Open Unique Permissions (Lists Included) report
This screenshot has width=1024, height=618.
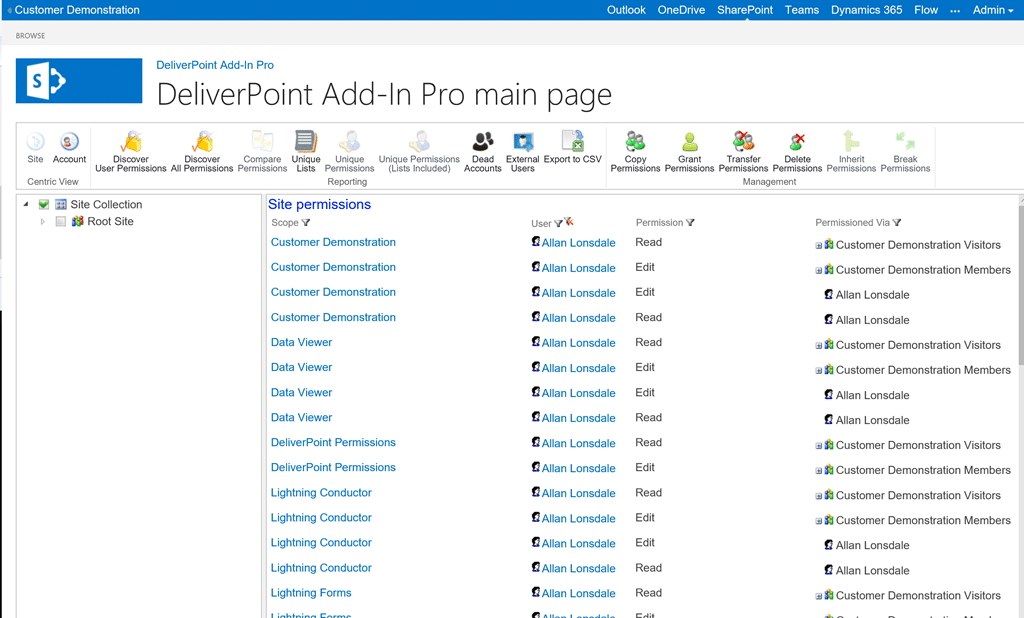pyautogui.click(x=419, y=152)
